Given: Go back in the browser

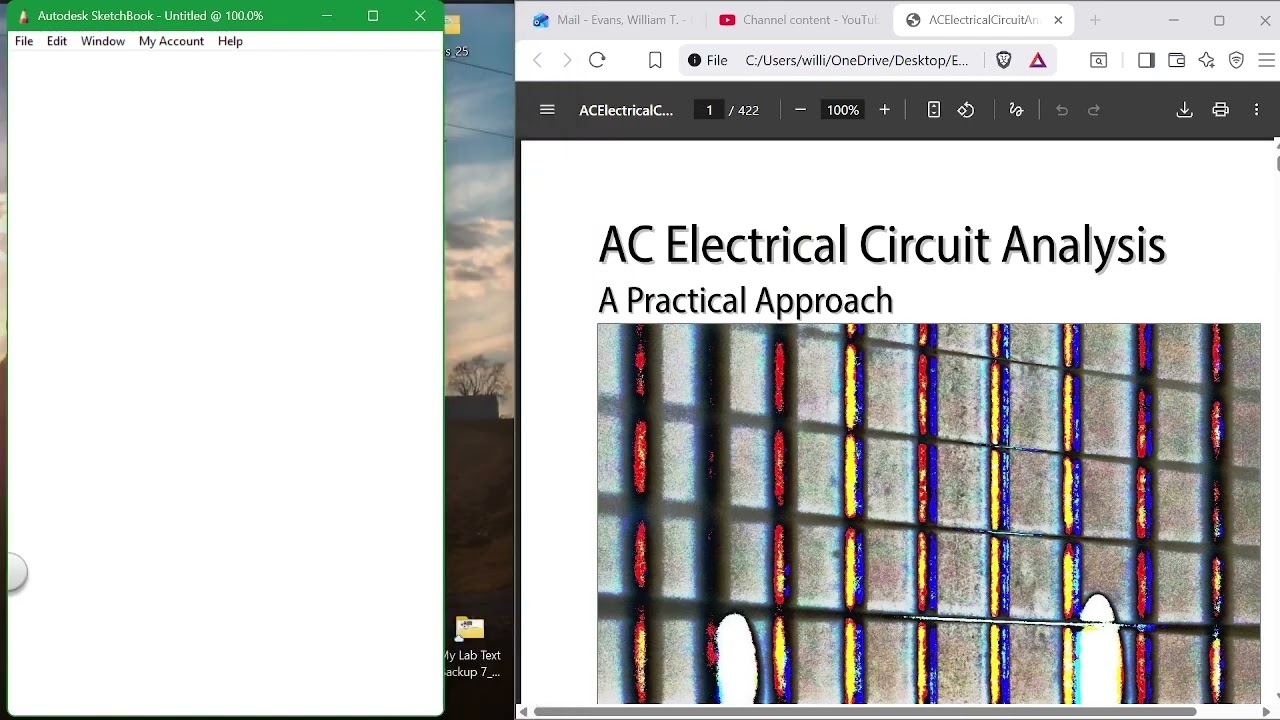Looking at the screenshot, I should tap(538, 60).
